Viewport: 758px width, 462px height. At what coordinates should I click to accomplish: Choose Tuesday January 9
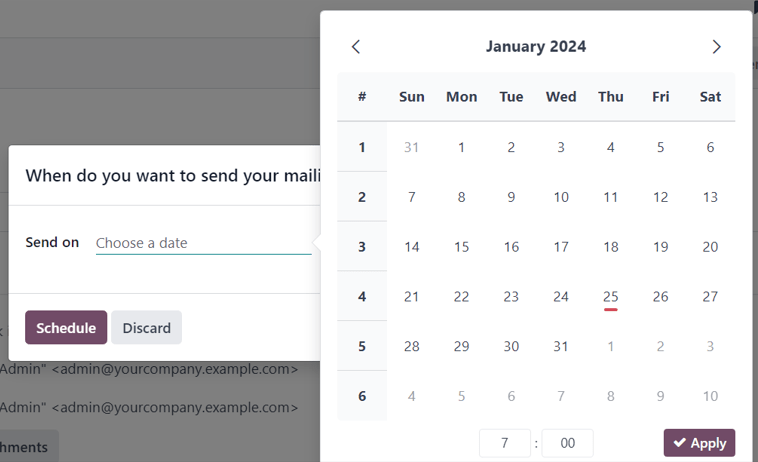click(511, 197)
